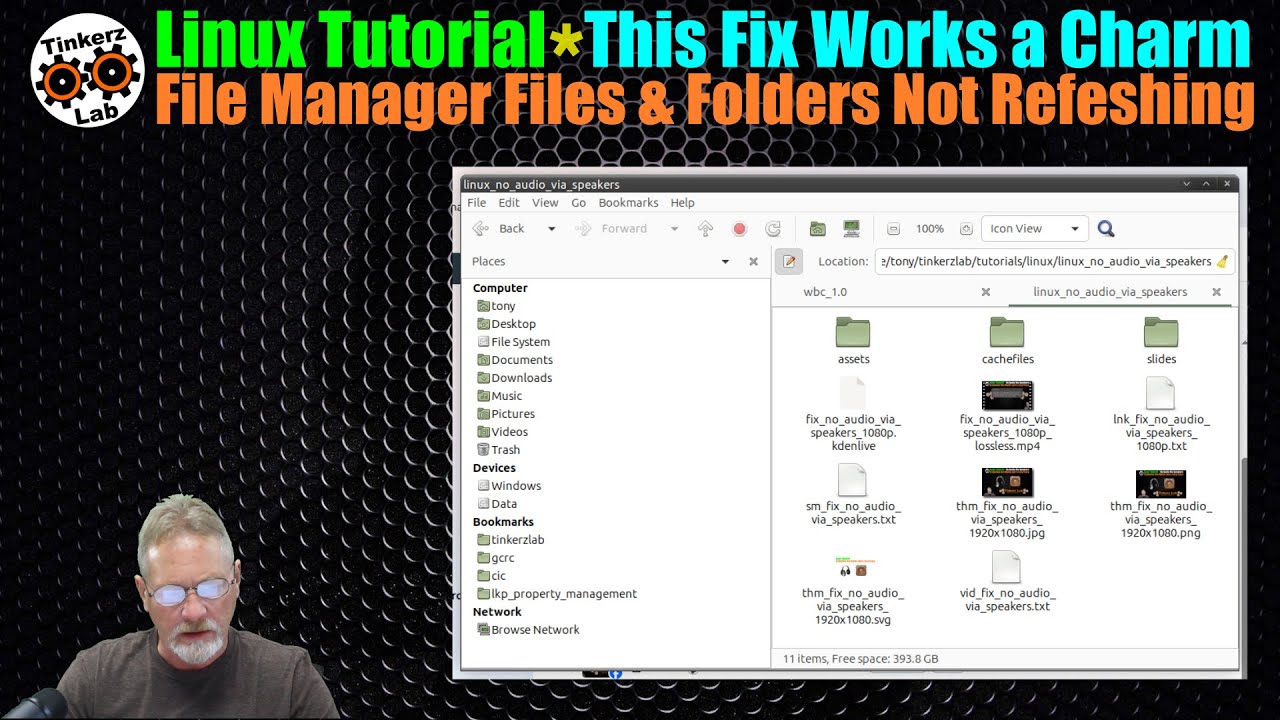Click the magnifier search icon
The width and height of the screenshot is (1280, 720).
point(1106,229)
